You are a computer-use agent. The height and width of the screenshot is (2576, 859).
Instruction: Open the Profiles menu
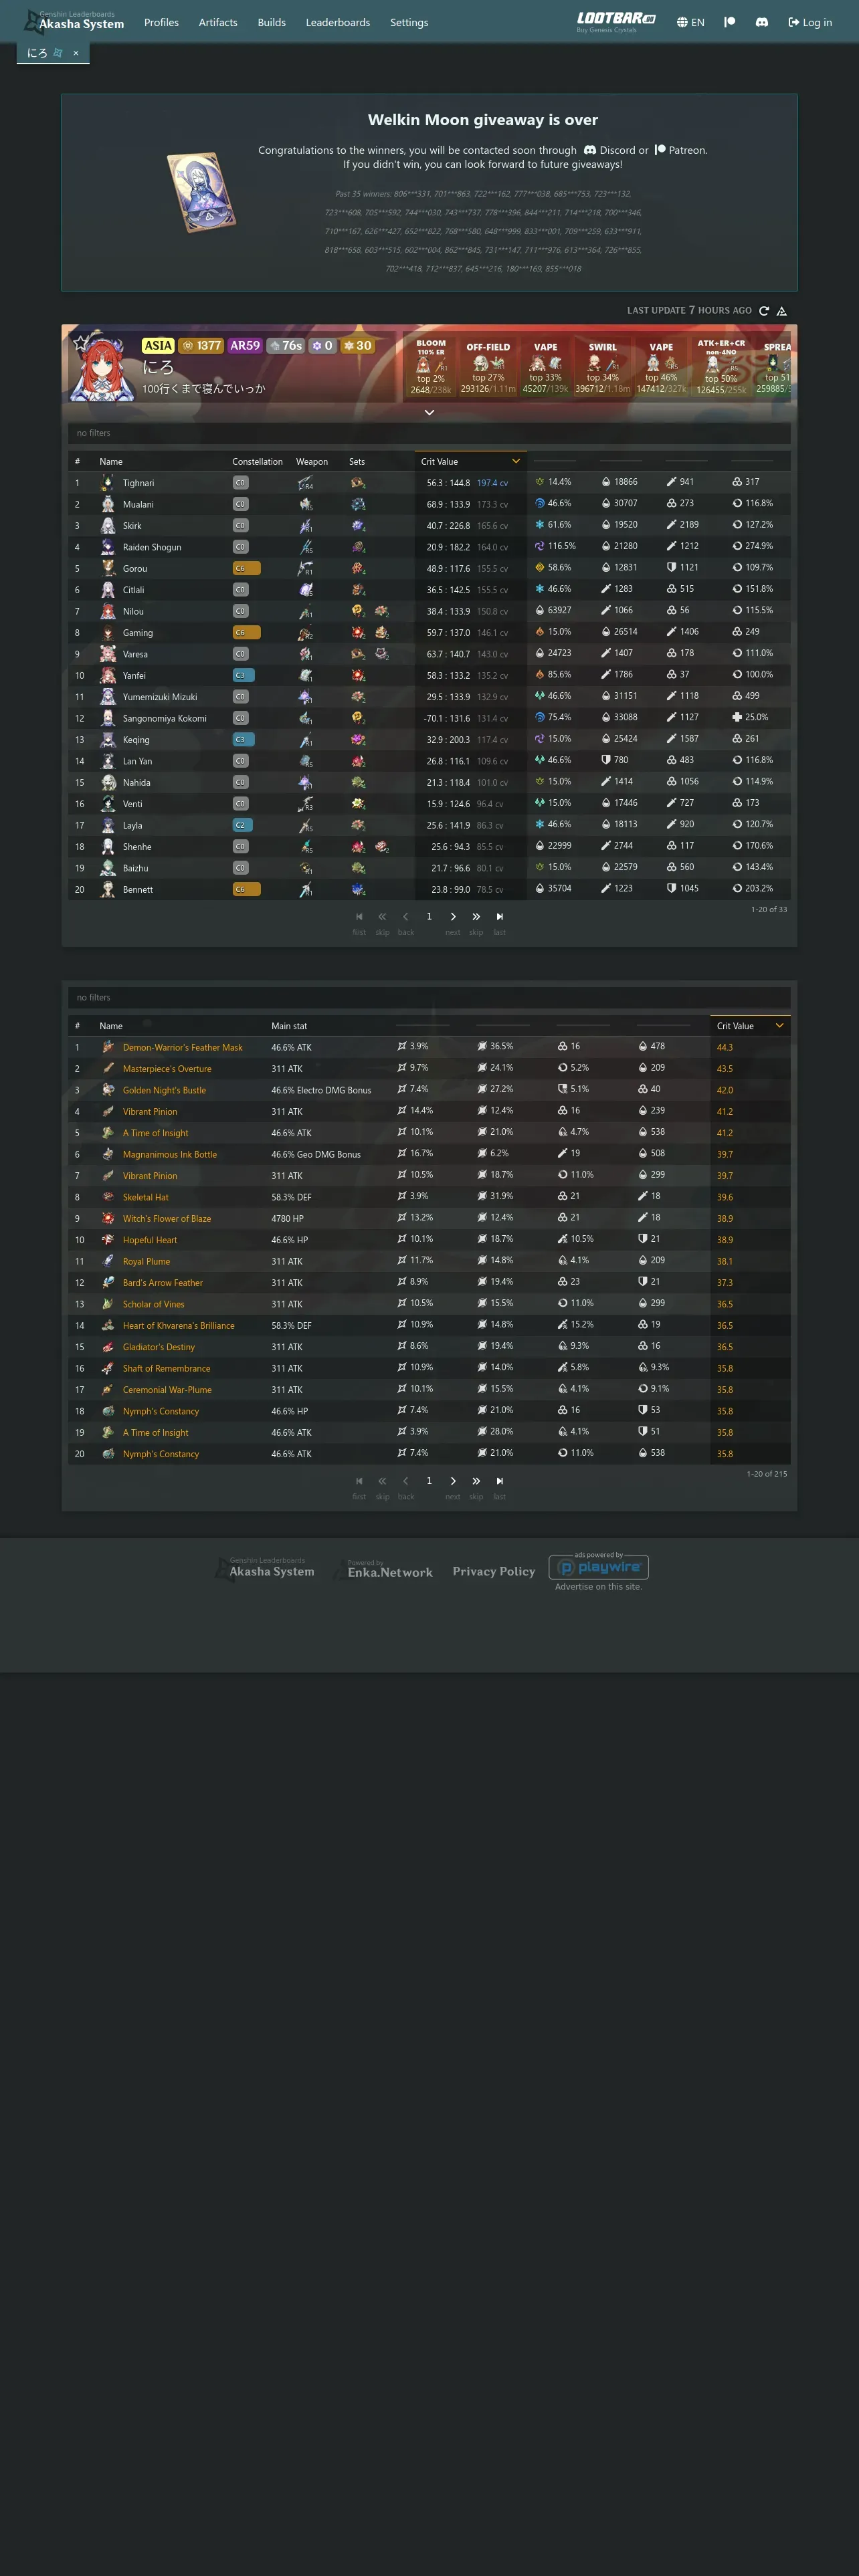click(x=161, y=22)
